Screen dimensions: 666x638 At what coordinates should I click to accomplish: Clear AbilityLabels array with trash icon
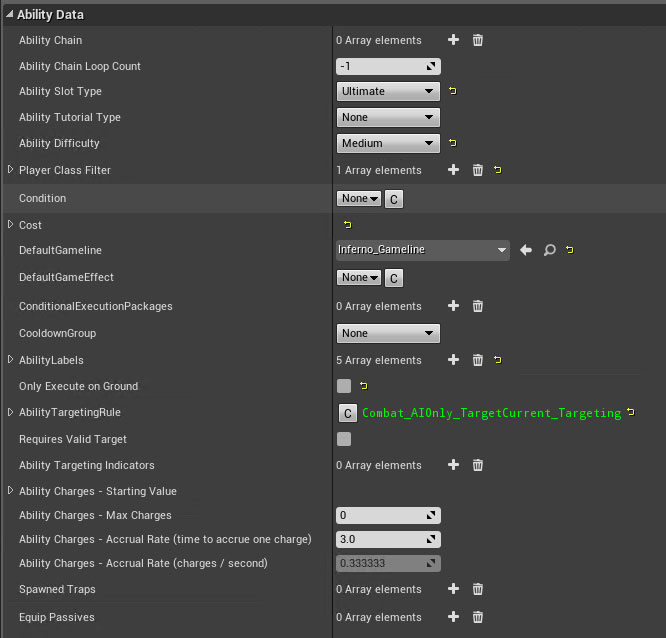(x=478, y=360)
